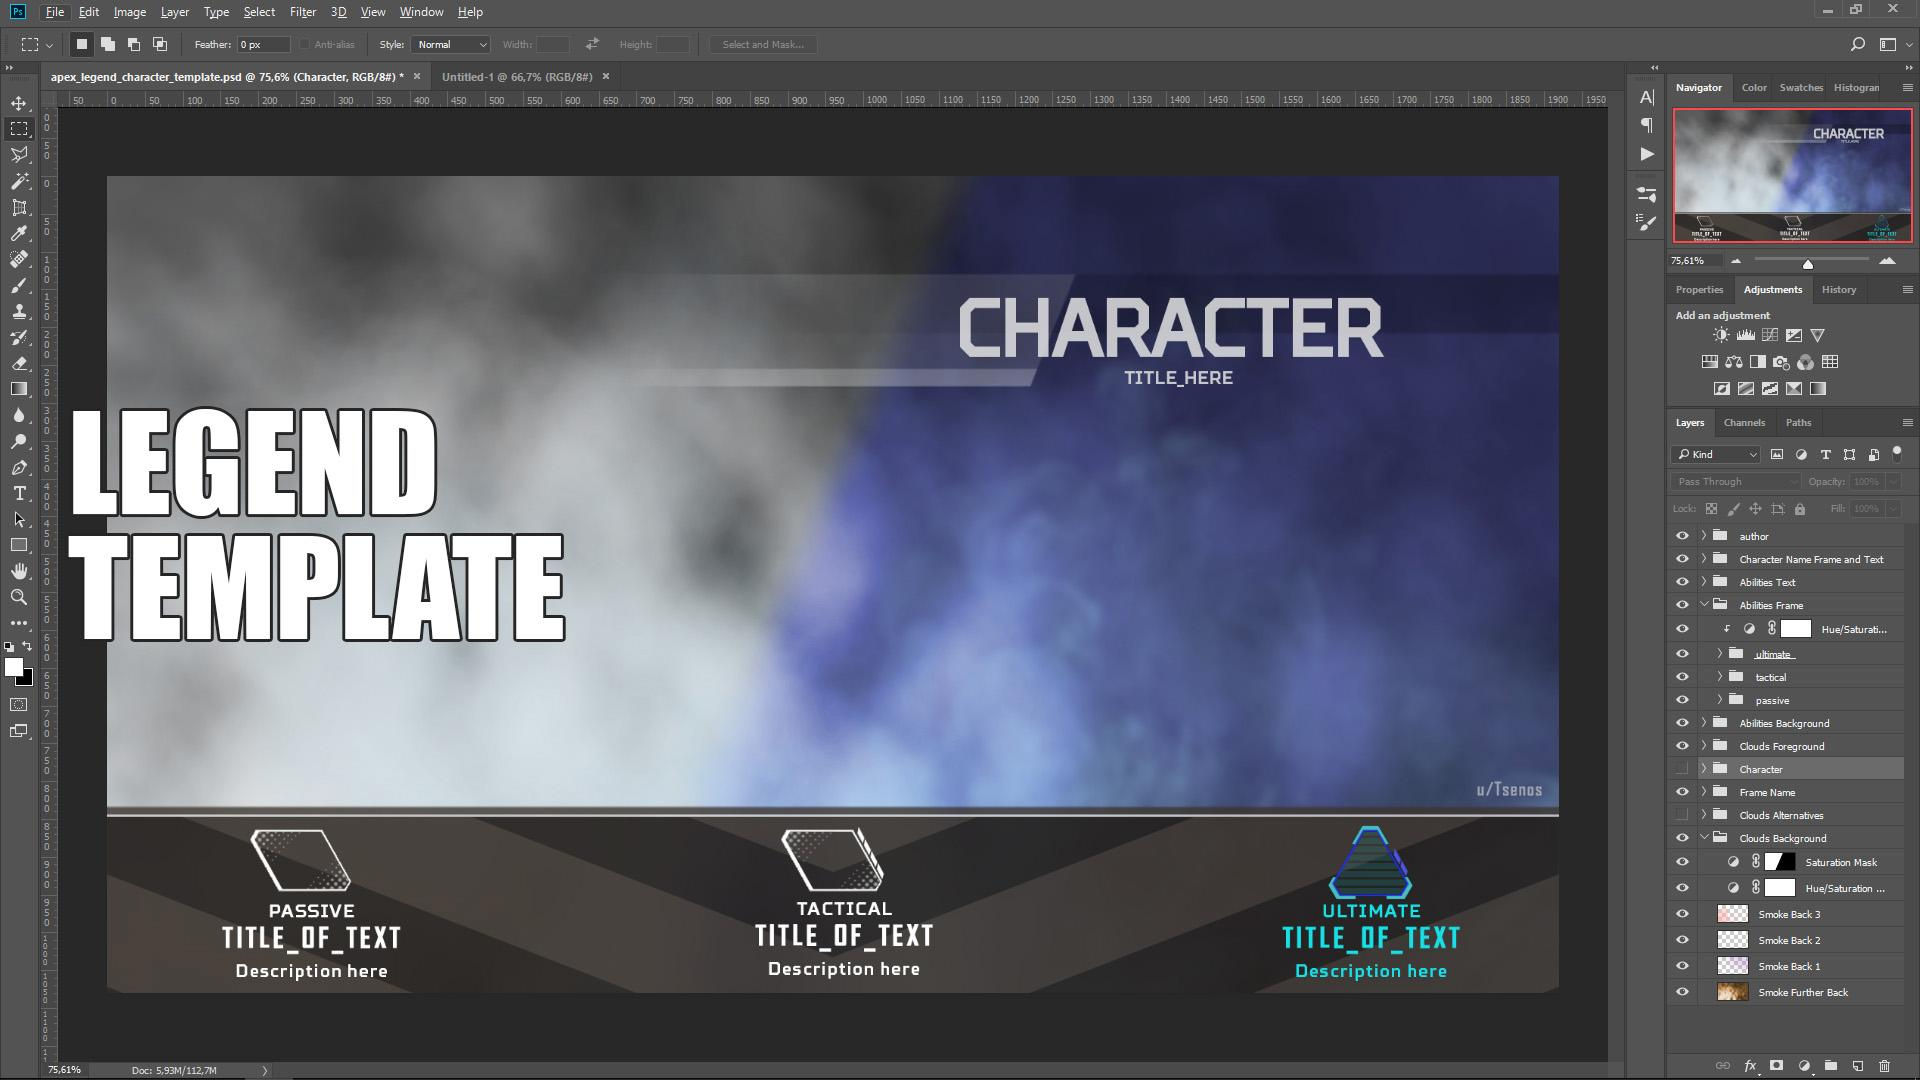Select the Gradient tool
Screen dimensions: 1920x1080
pyautogui.click(x=19, y=389)
